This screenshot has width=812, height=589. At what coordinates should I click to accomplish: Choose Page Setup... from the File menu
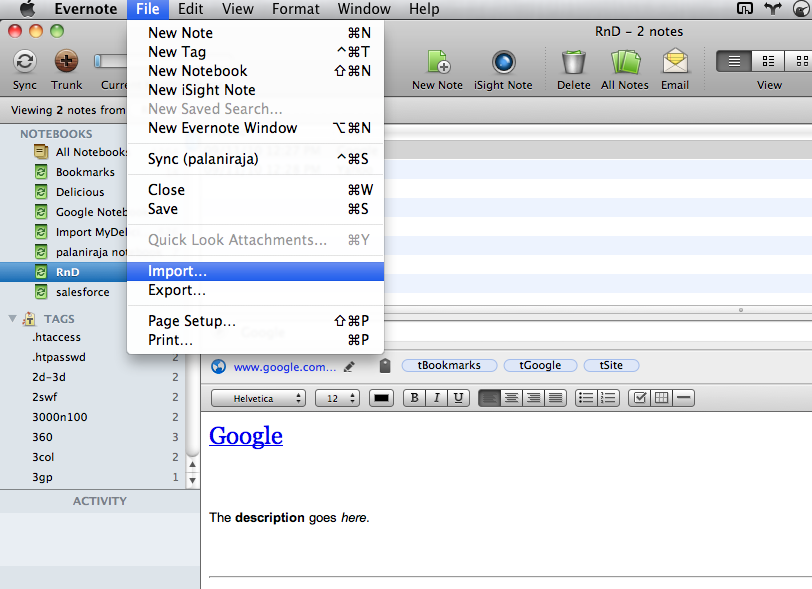[x=255, y=321]
